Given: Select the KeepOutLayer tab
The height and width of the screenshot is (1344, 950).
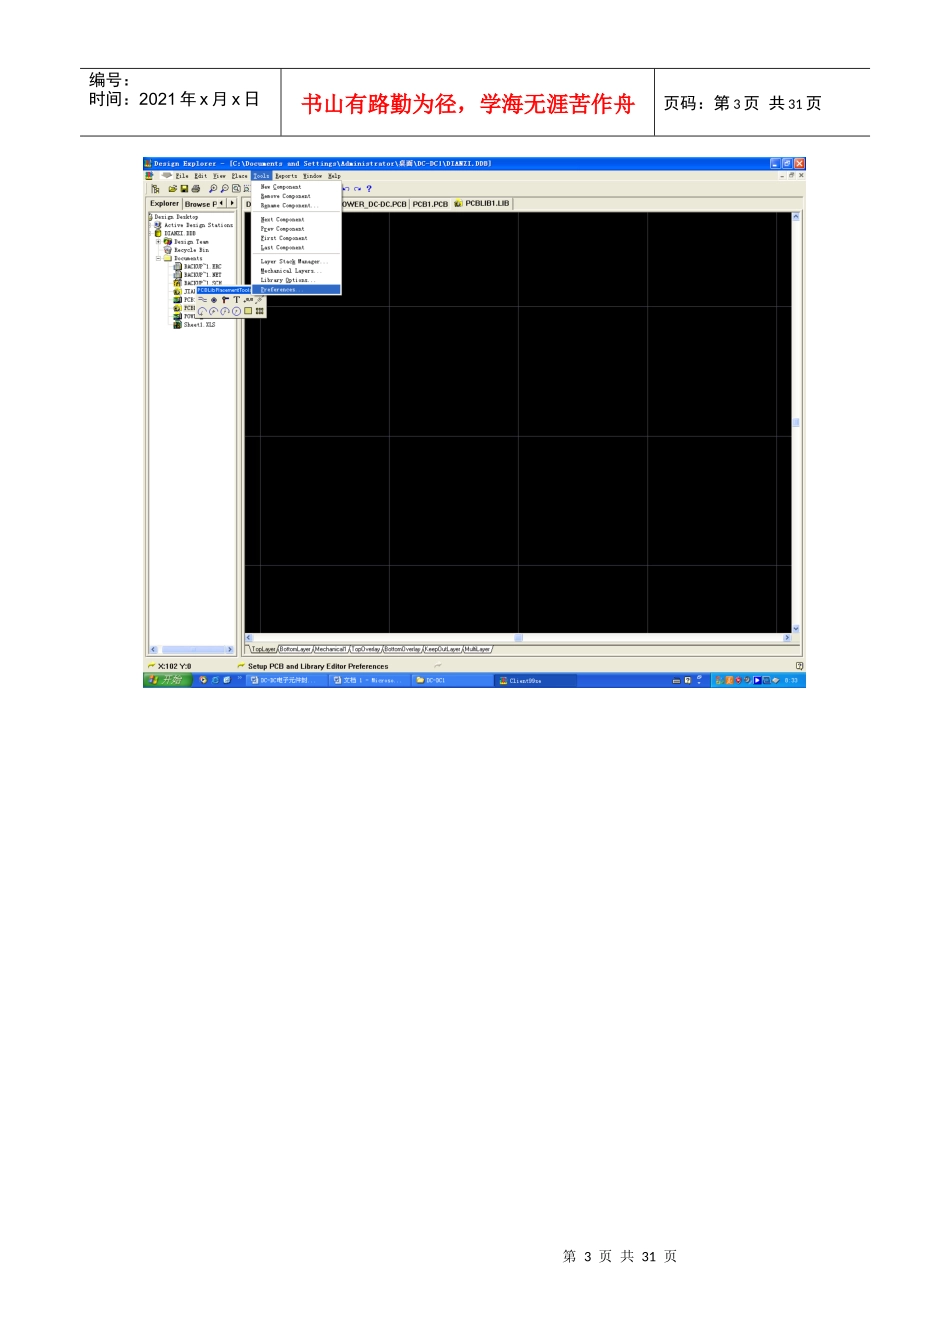Looking at the screenshot, I should pyautogui.click(x=443, y=649).
